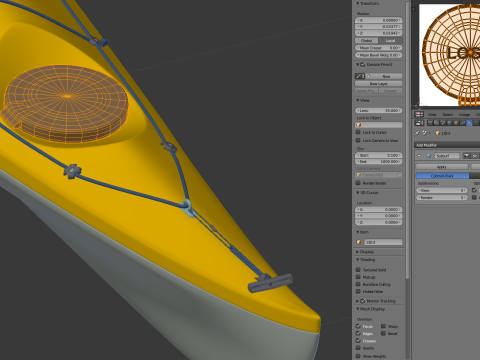Collapse the Grease Pencil panel

(x=358, y=64)
